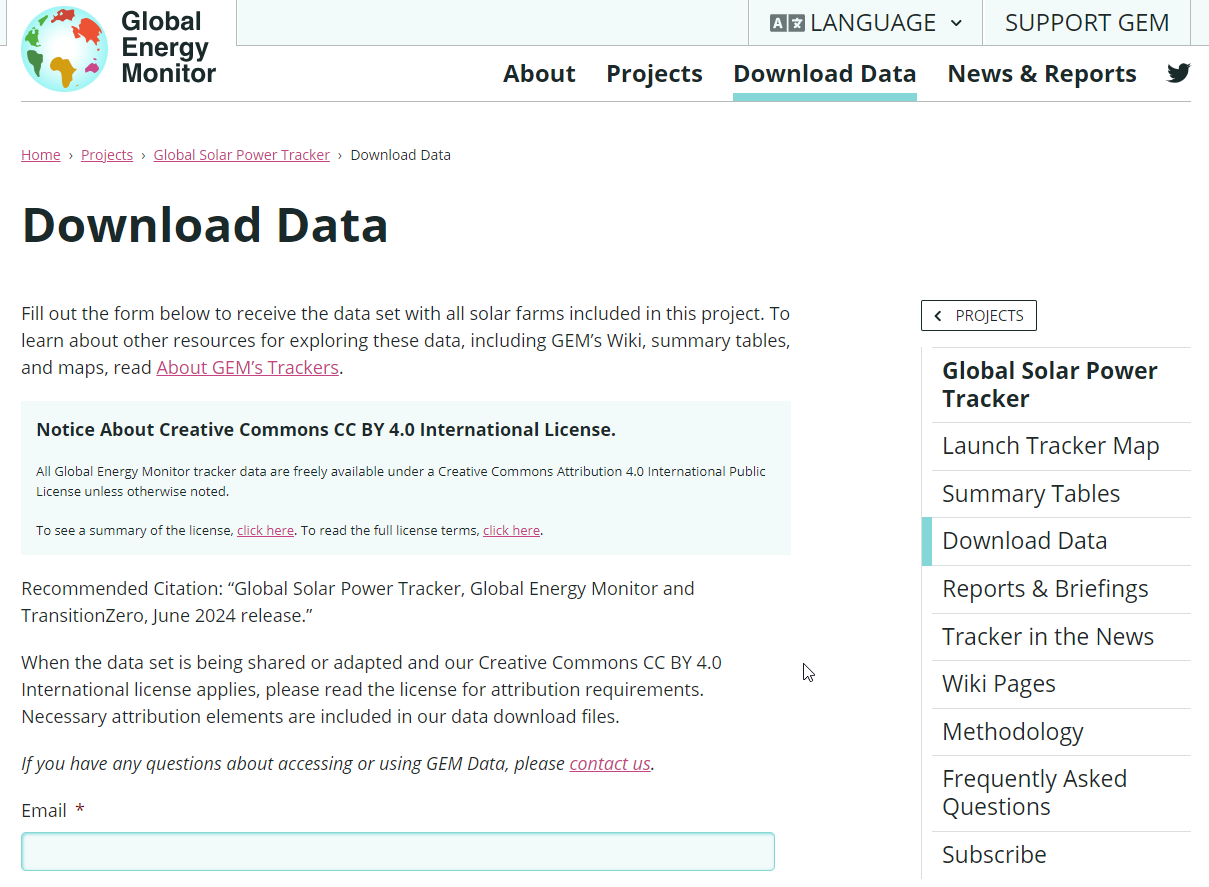Select Summary Tables in sidebar
This screenshot has height=887, width=1209.
pos(1030,494)
